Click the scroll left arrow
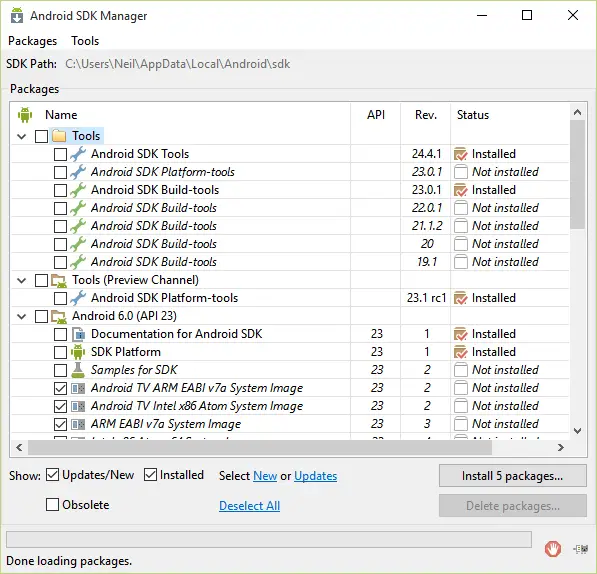597x574 pixels. click(x=19, y=448)
